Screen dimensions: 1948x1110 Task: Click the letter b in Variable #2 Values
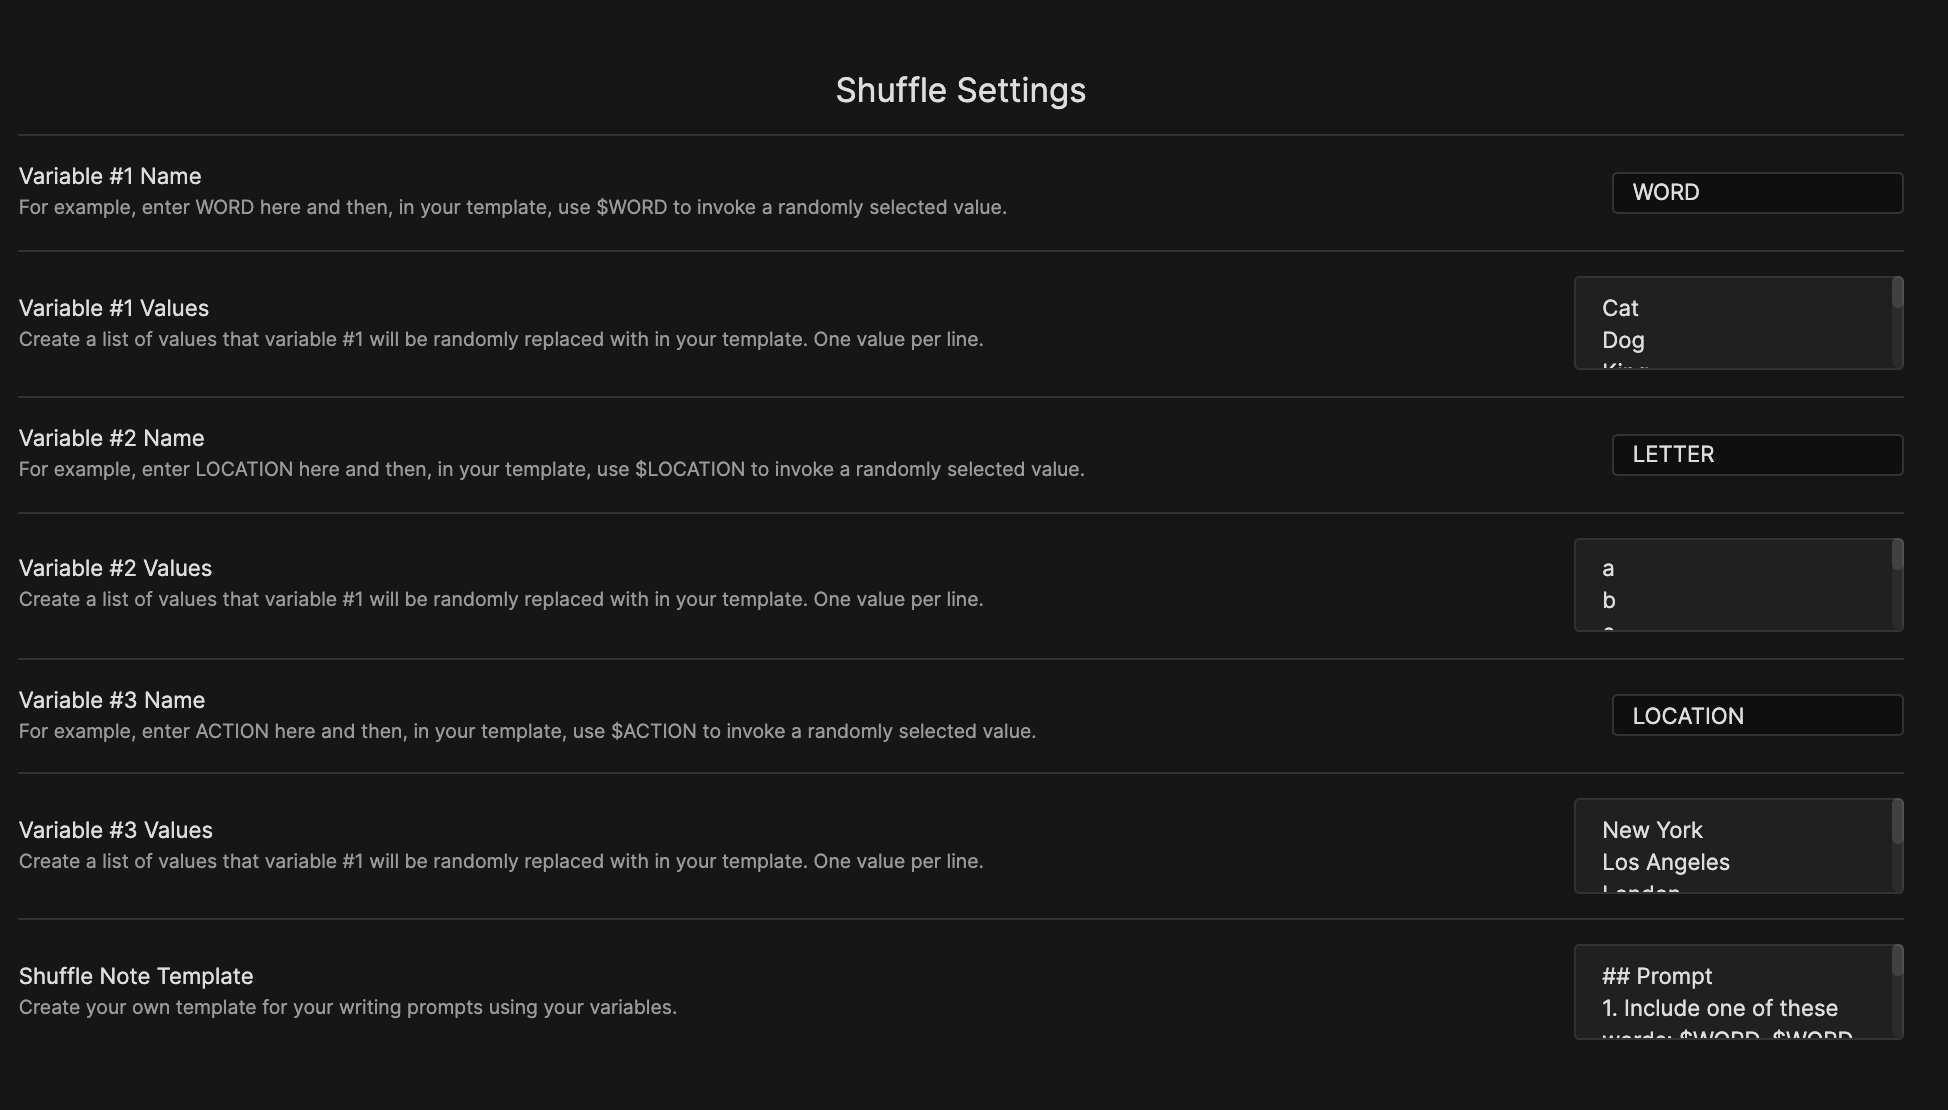click(x=1608, y=600)
